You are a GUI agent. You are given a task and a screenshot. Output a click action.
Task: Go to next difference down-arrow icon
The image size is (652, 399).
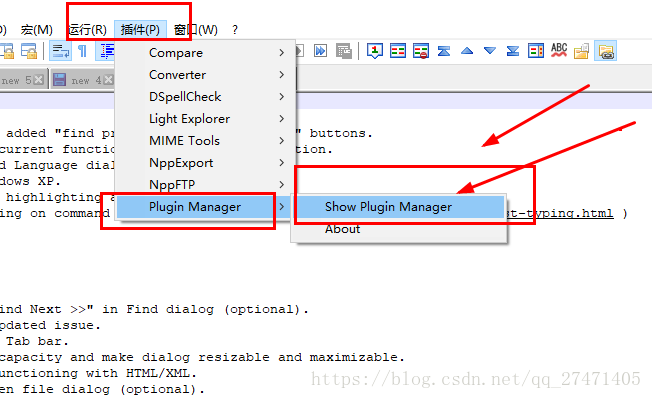pos(490,51)
